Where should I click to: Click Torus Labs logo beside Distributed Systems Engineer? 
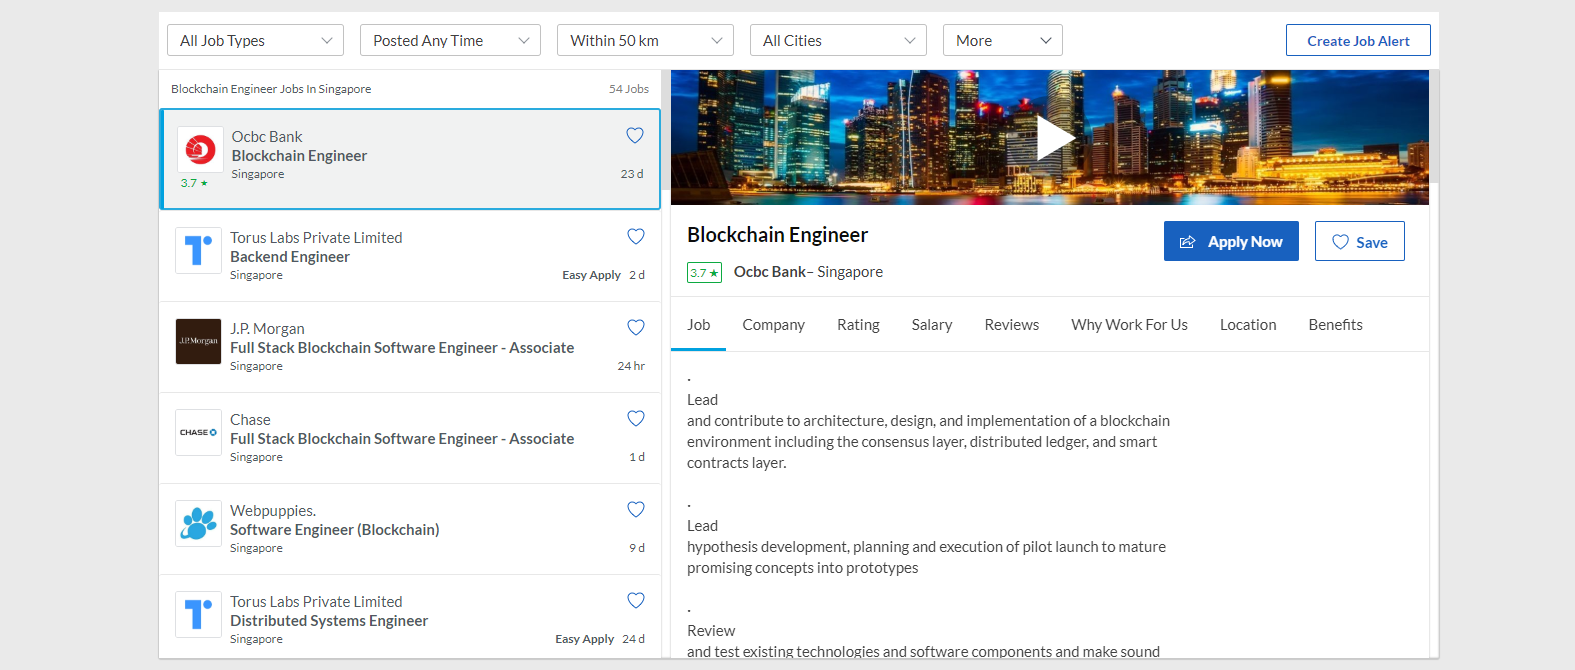(198, 614)
